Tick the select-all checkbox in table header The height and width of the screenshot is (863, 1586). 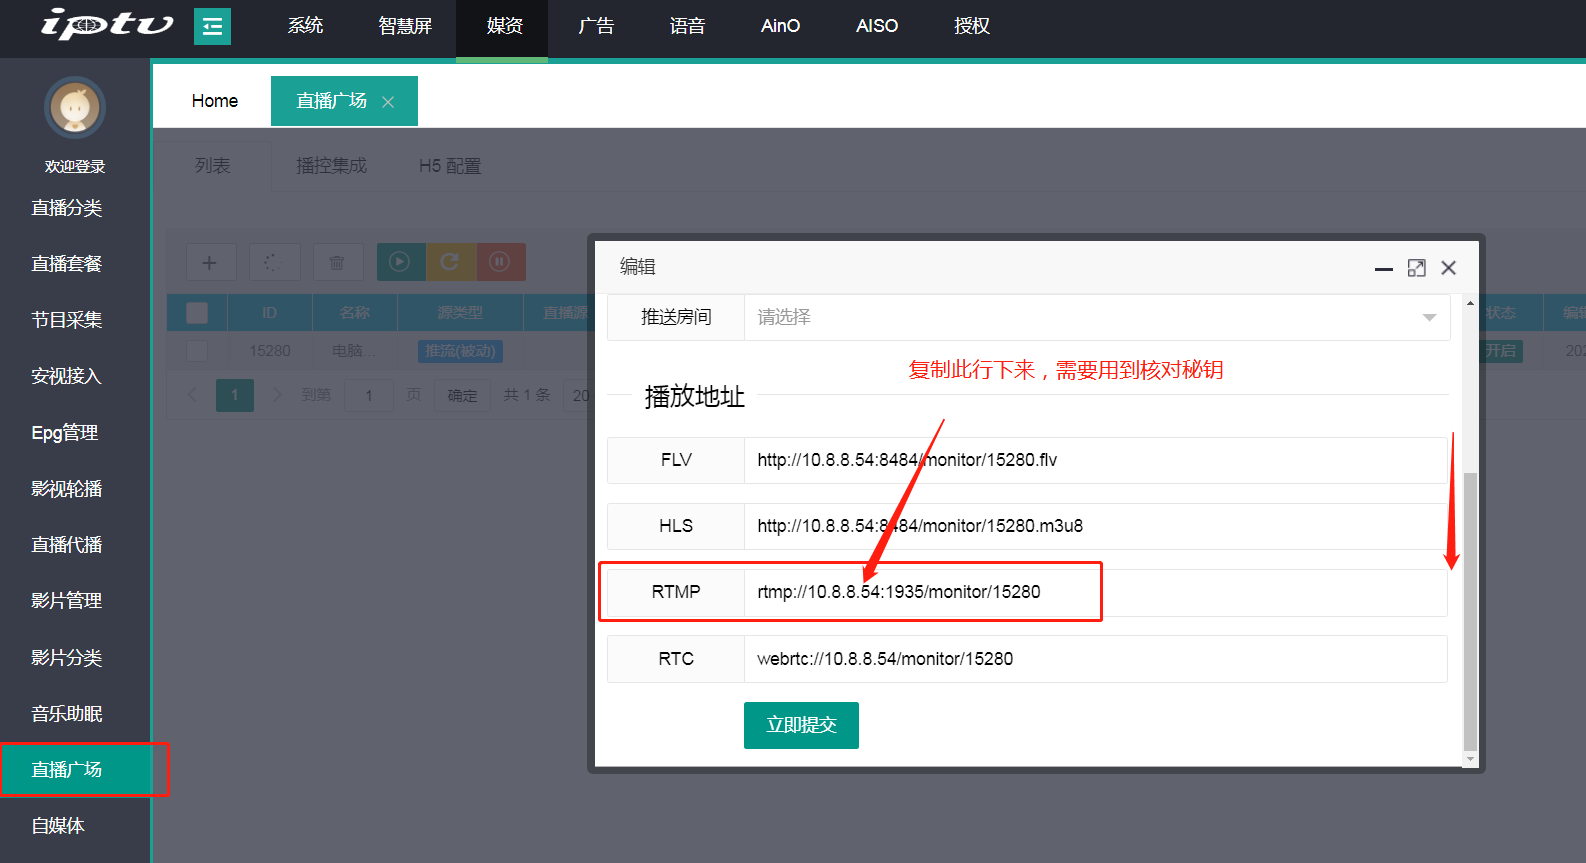point(197,313)
